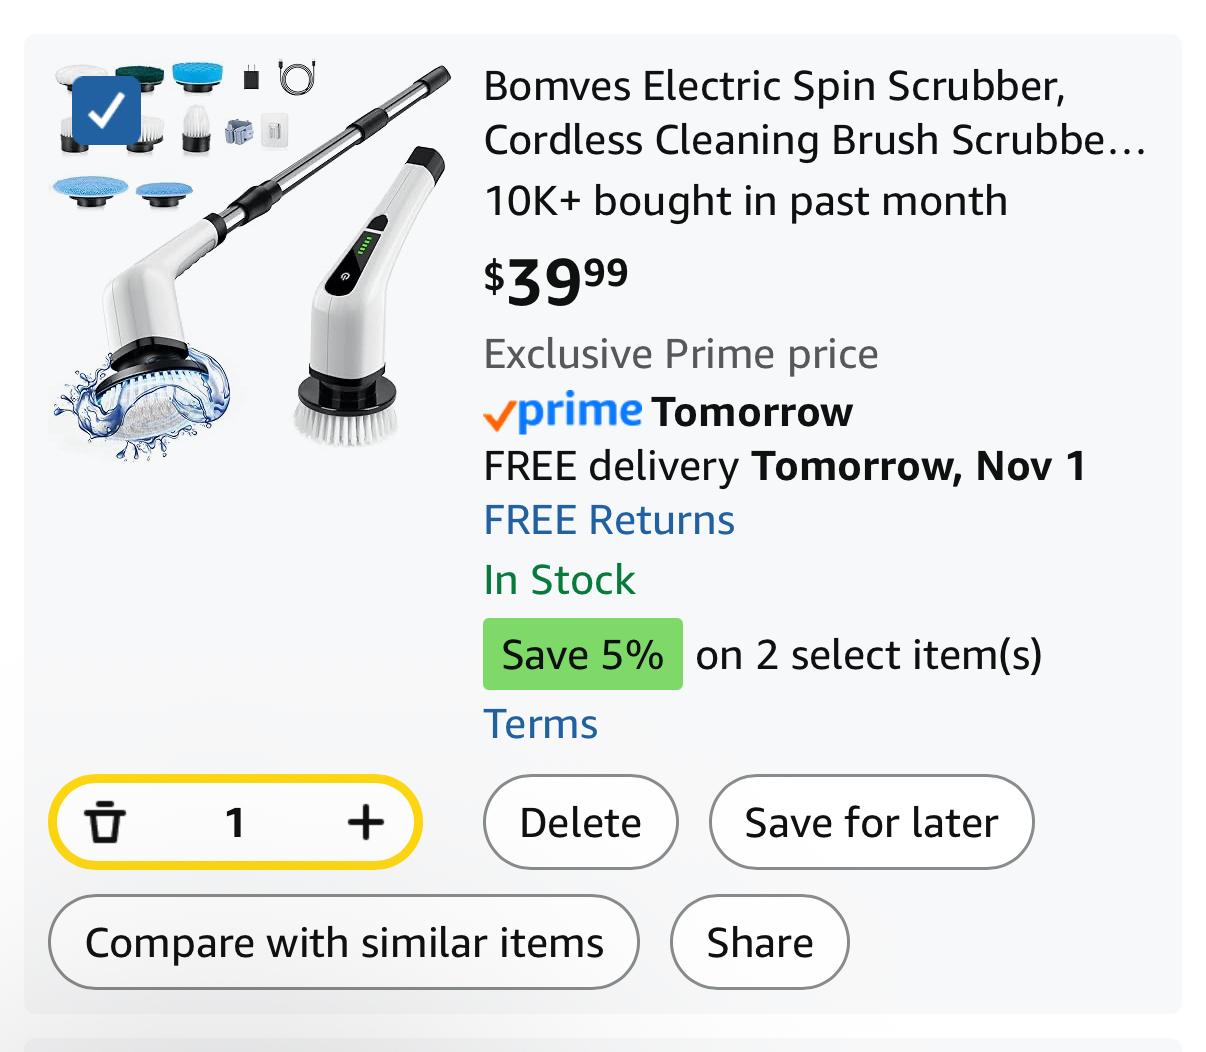Click the 10K+ bought in past month text
The image size is (1206, 1052).
tap(745, 201)
